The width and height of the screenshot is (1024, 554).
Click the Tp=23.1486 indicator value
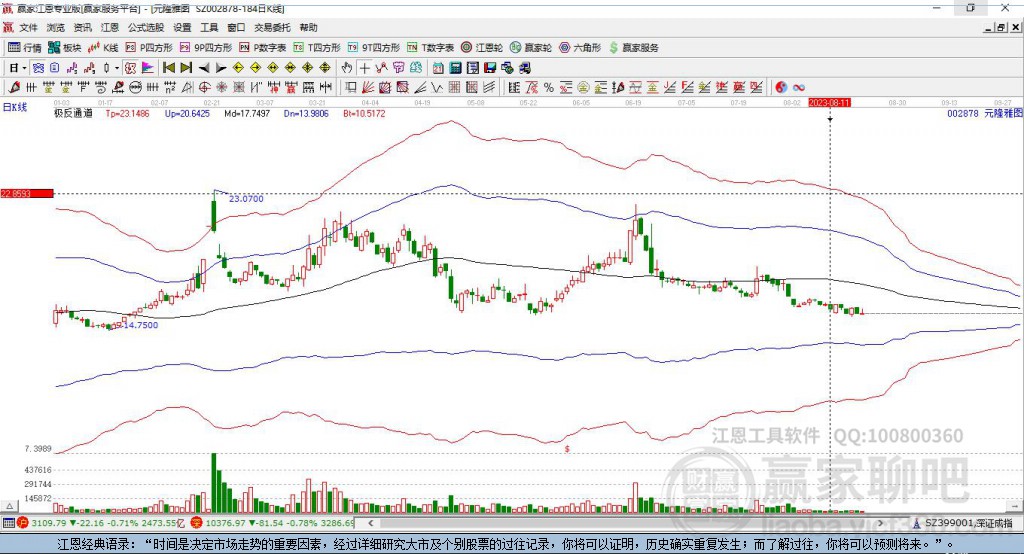click(127, 113)
